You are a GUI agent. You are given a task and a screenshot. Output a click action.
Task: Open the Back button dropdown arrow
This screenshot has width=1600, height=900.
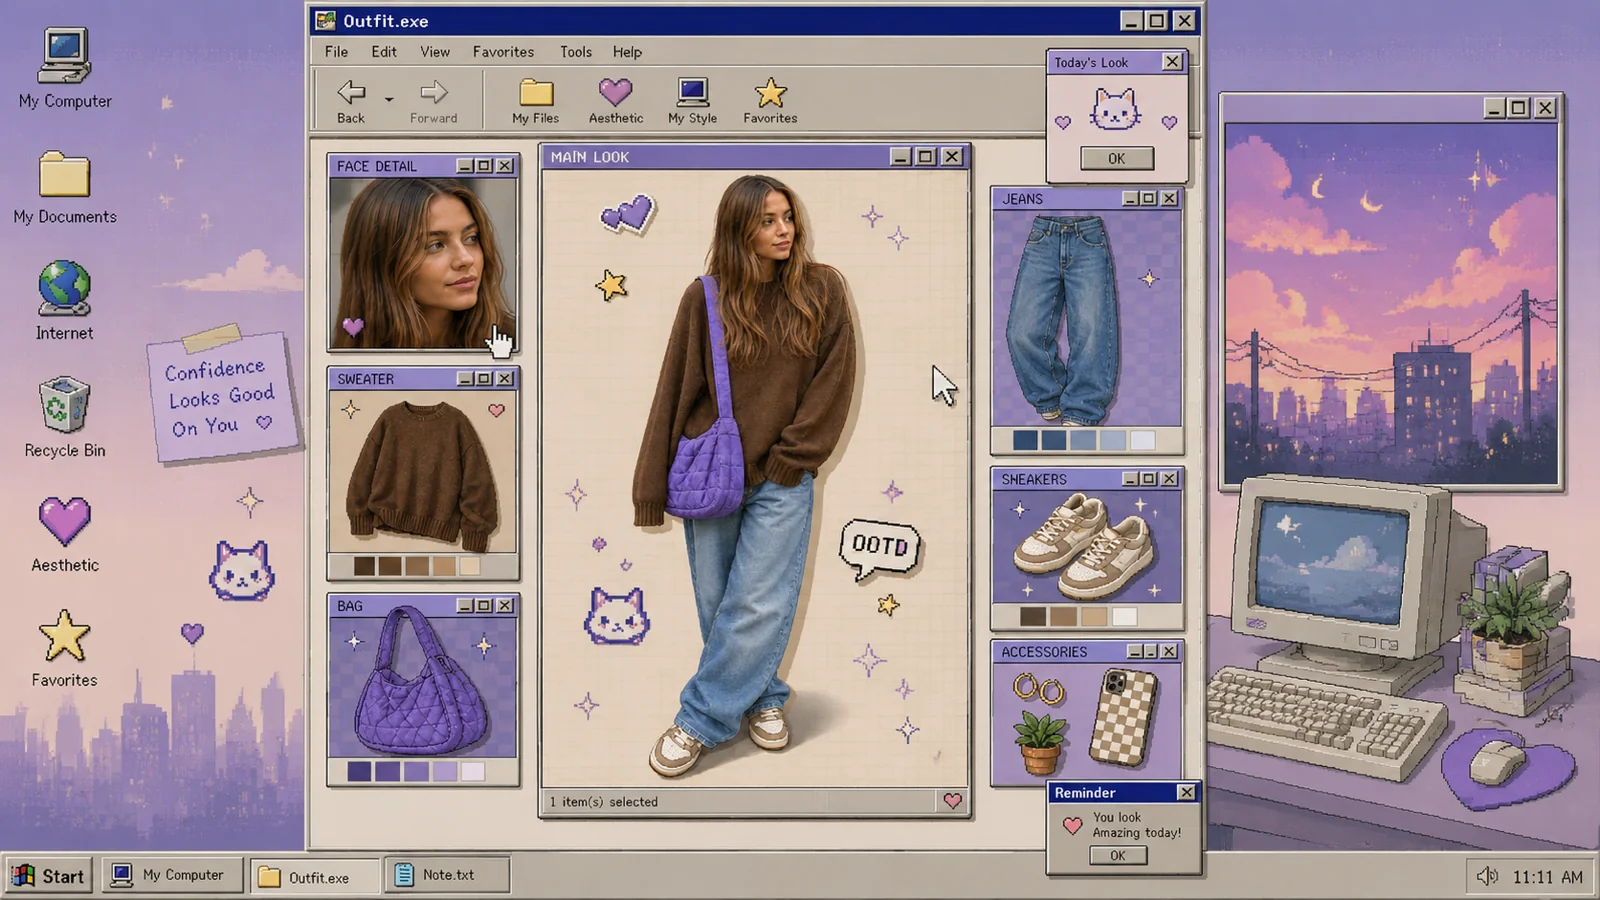(389, 99)
